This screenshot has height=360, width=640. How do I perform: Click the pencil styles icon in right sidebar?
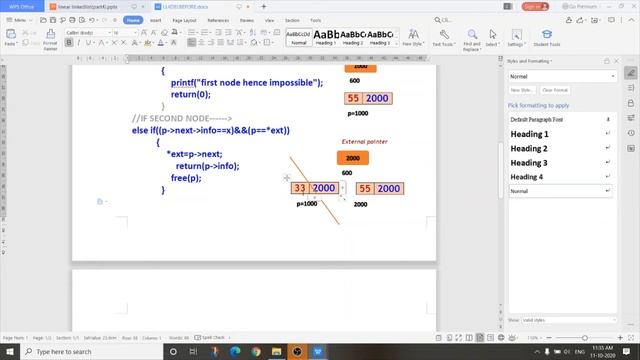coord(631,73)
